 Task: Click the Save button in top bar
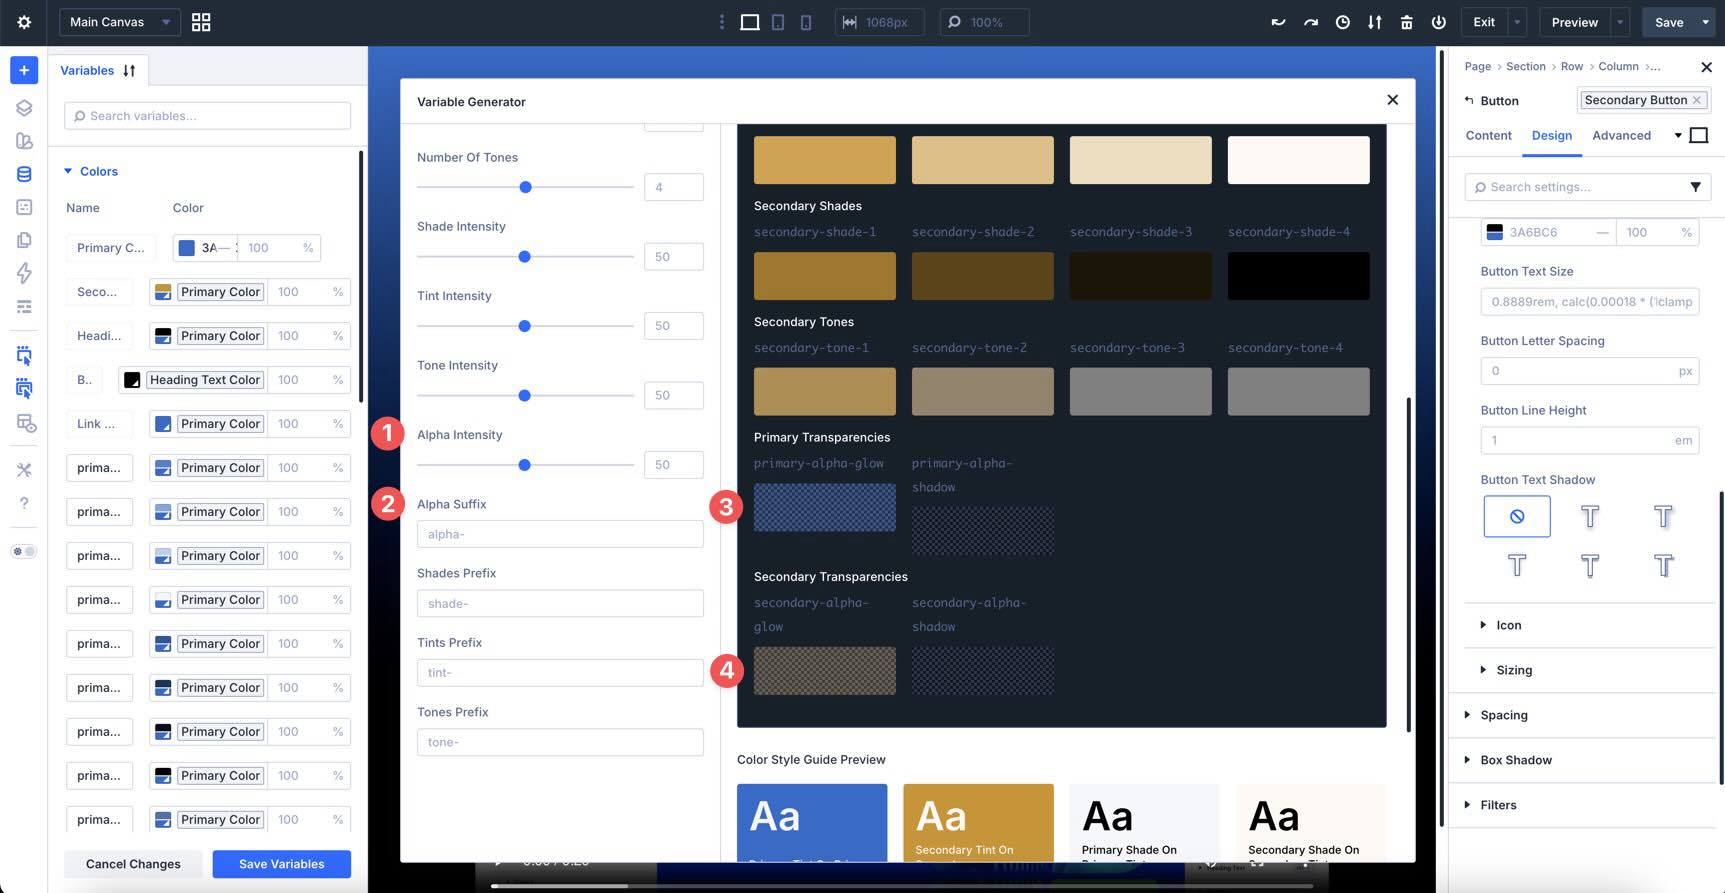point(1669,22)
